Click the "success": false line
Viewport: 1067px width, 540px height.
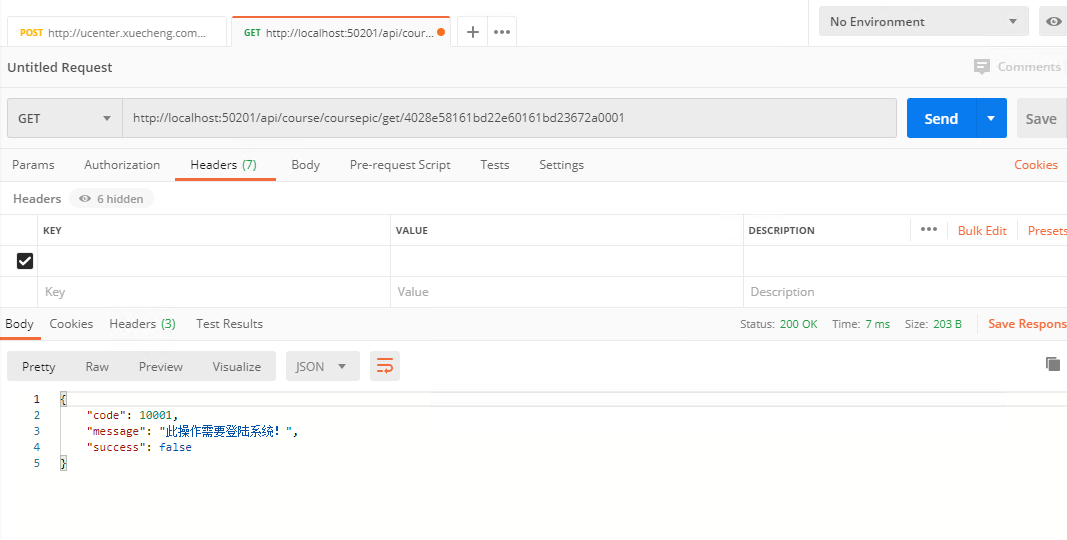tap(139, 448)
